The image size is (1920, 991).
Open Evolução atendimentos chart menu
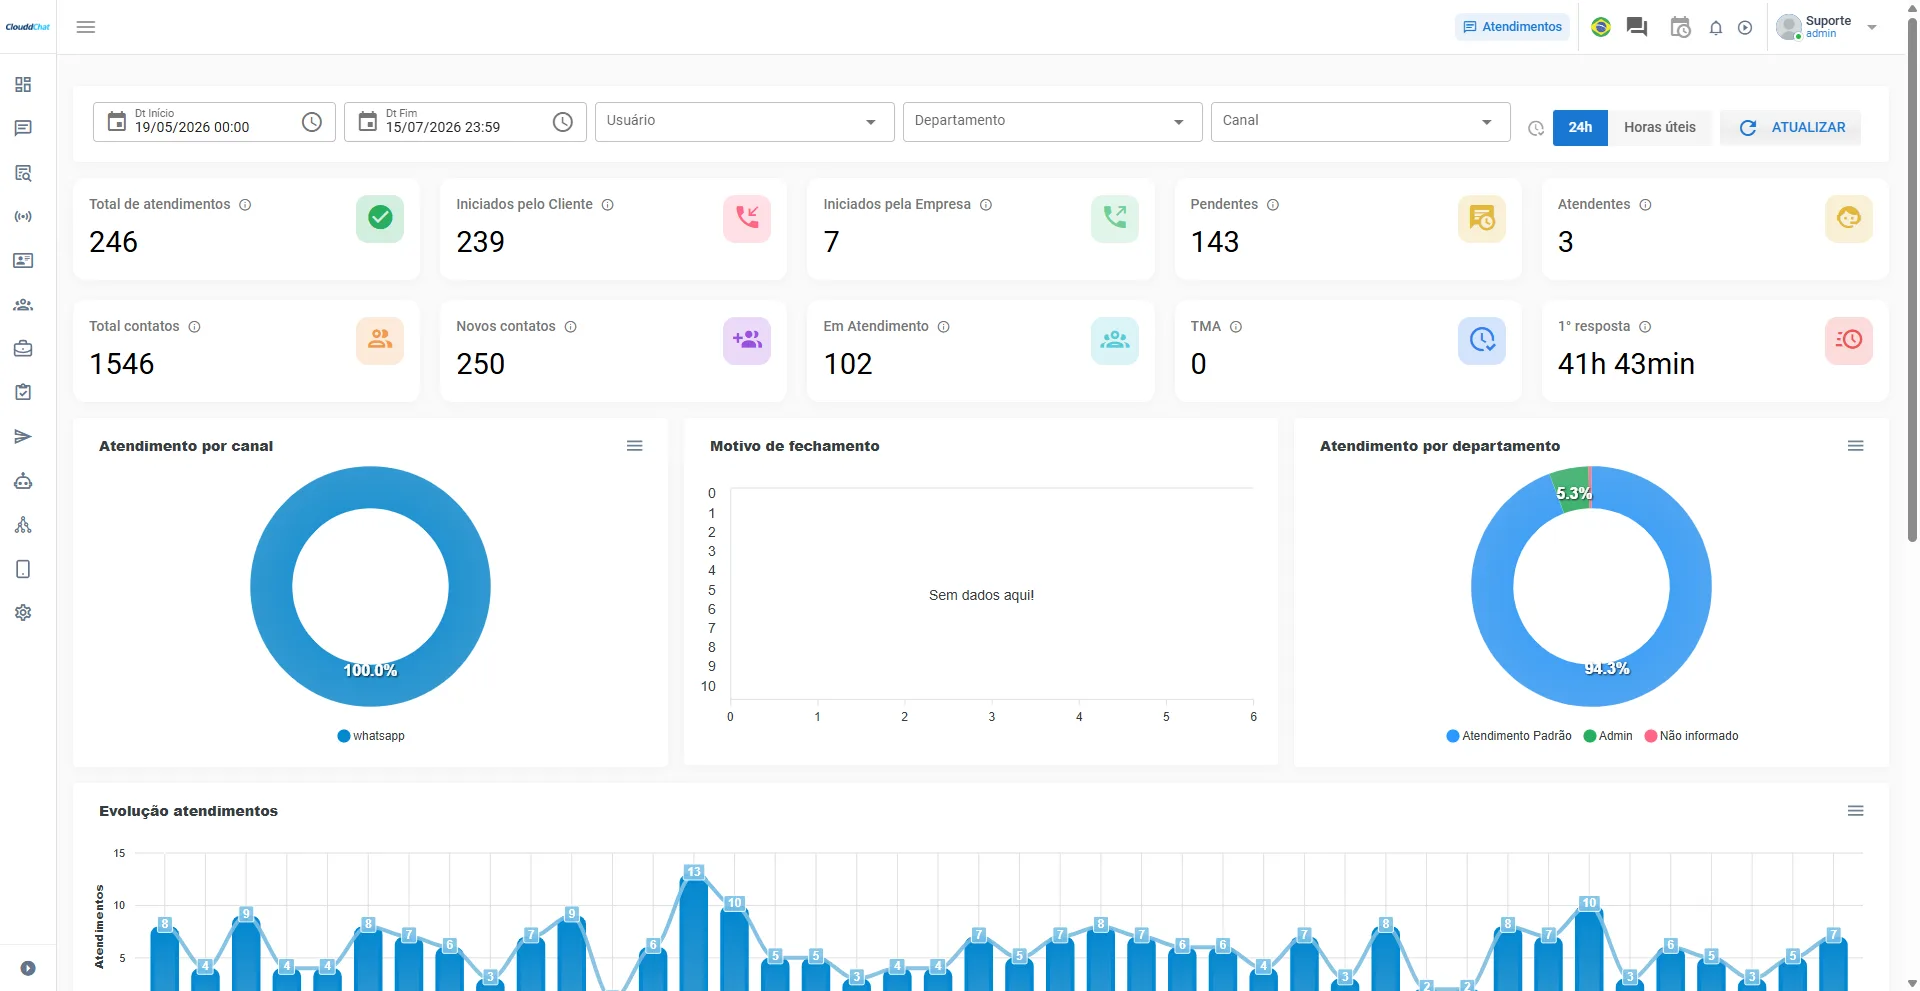1856,811
